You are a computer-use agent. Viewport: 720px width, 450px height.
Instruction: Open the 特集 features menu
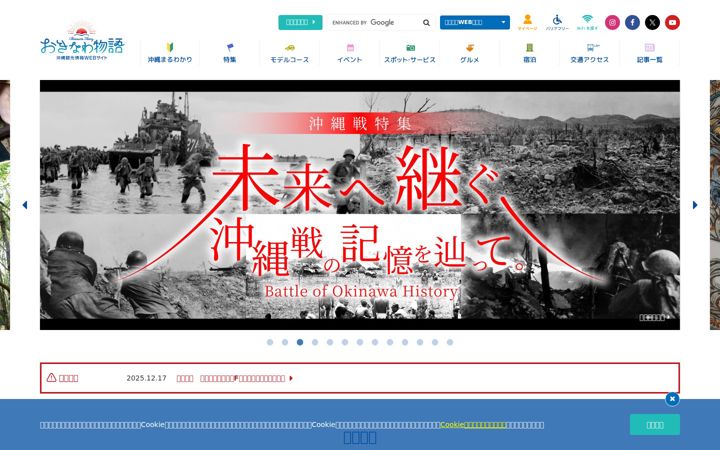click(x=230, y=53)
